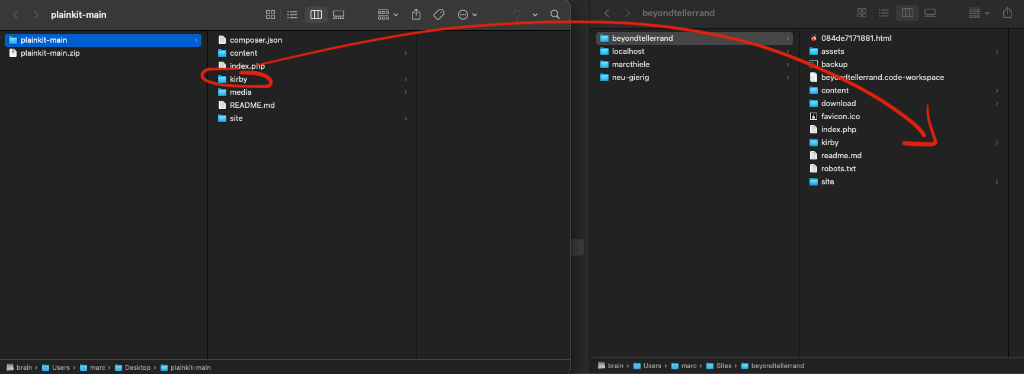Click Share icon in plainkit-main window
Screen dimensions: 1024x374
coord(416,14)
